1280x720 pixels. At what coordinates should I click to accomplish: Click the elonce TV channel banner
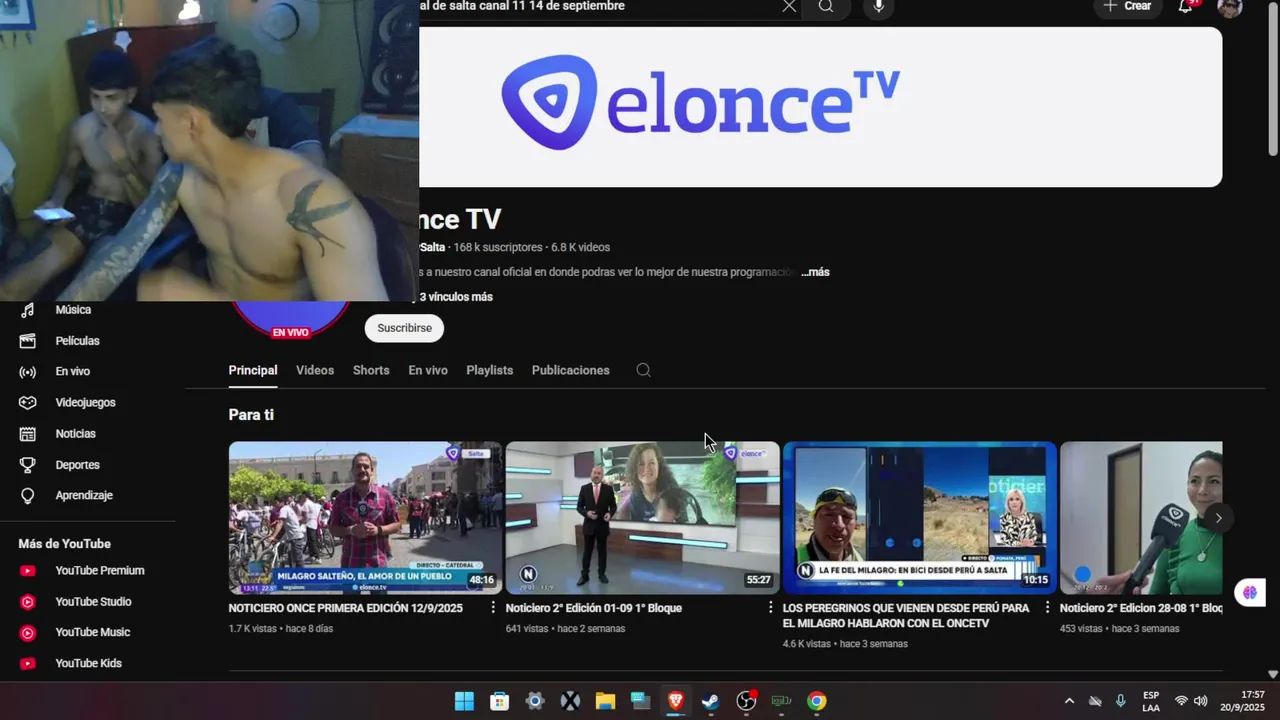pyautogui.click(x=820, y=107)
